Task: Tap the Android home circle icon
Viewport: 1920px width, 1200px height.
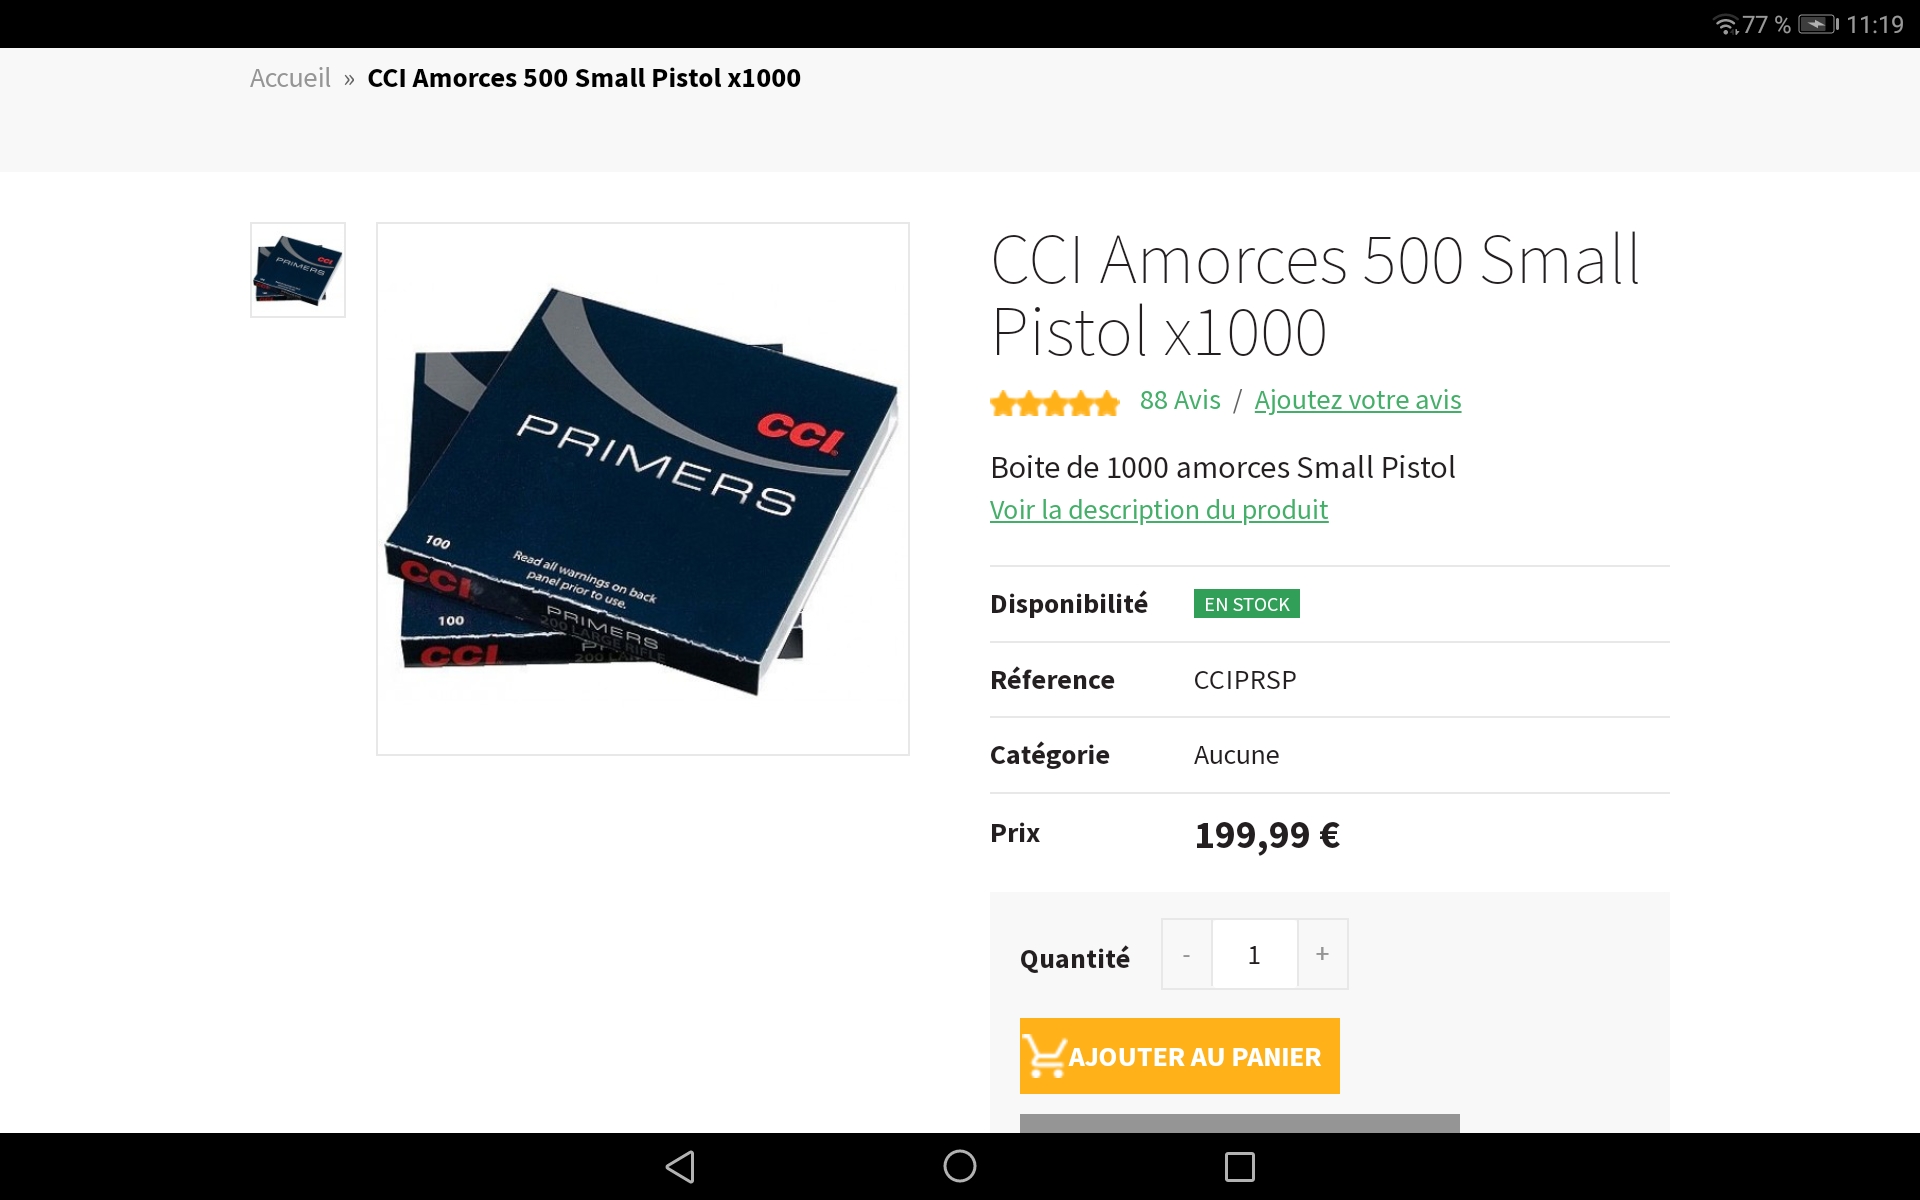Action: click(960, 1166)
